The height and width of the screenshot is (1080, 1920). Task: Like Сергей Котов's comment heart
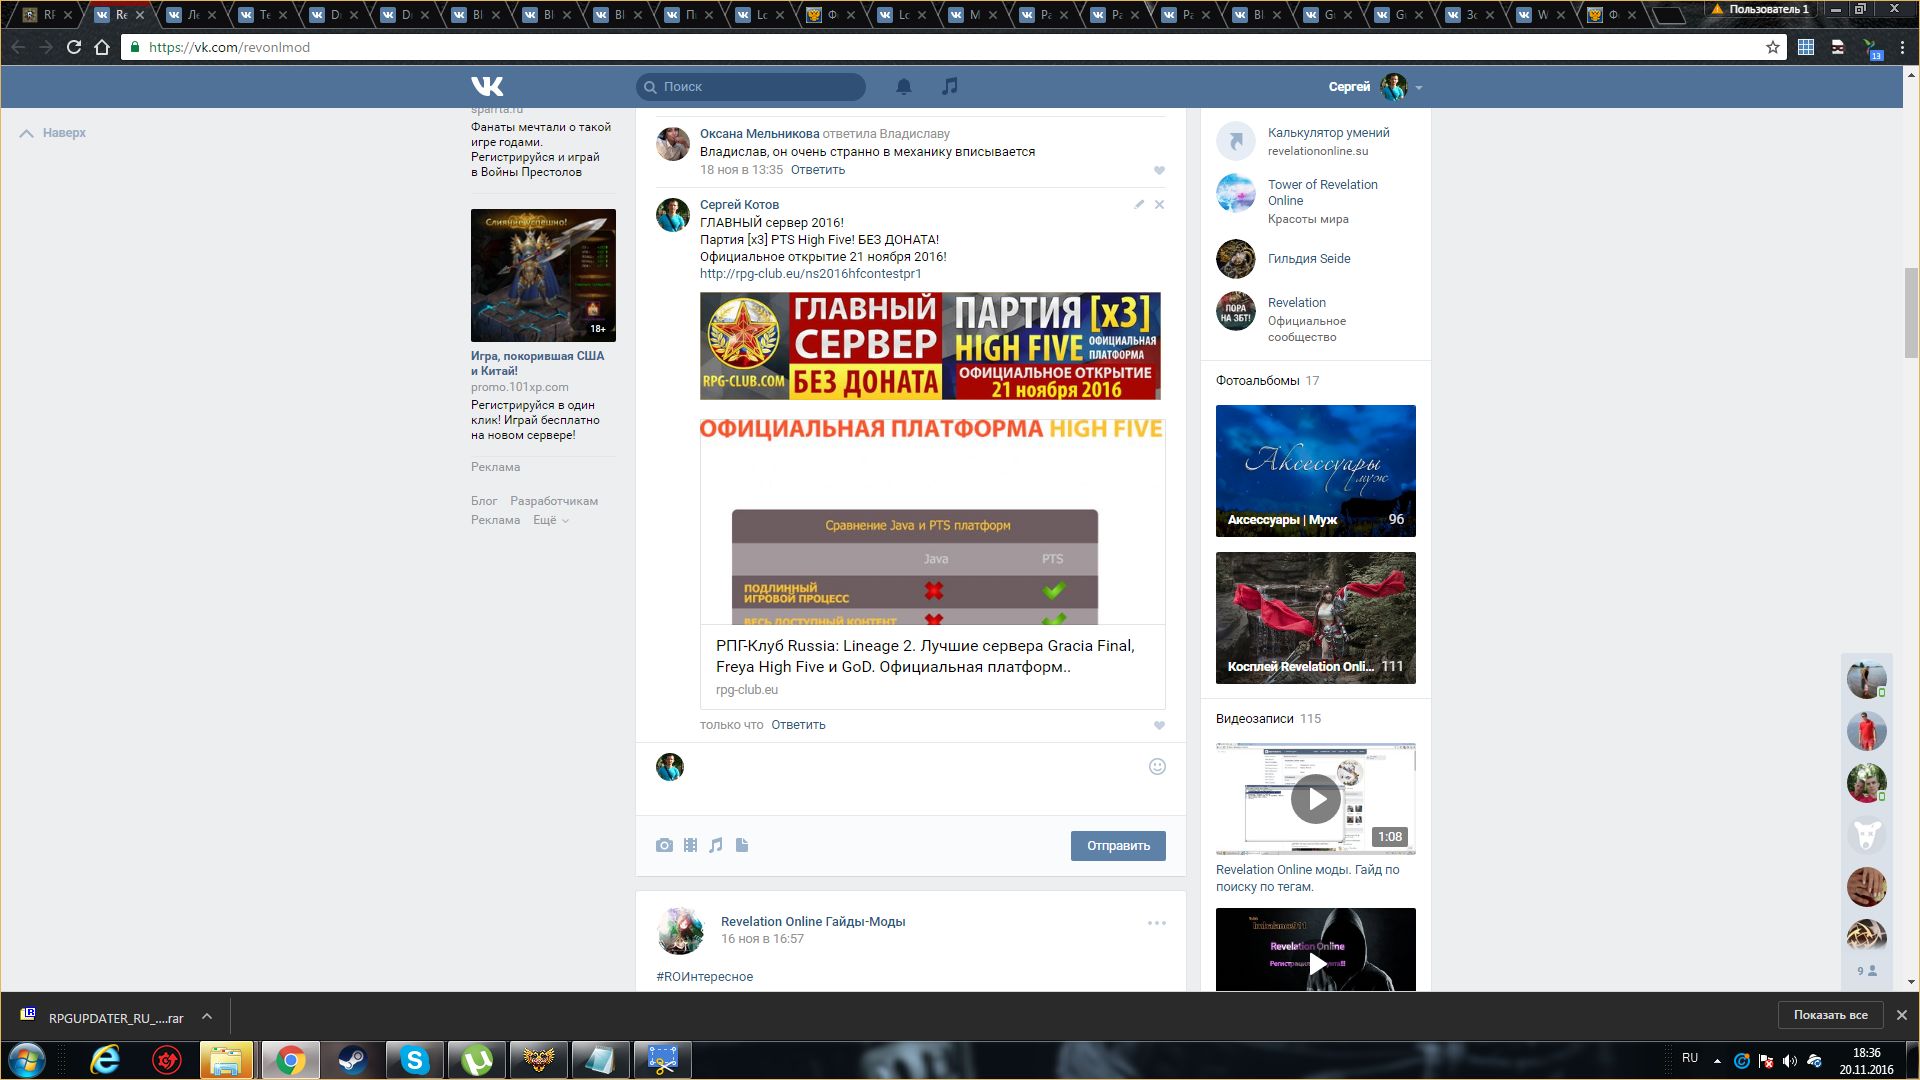point(1159,726)
